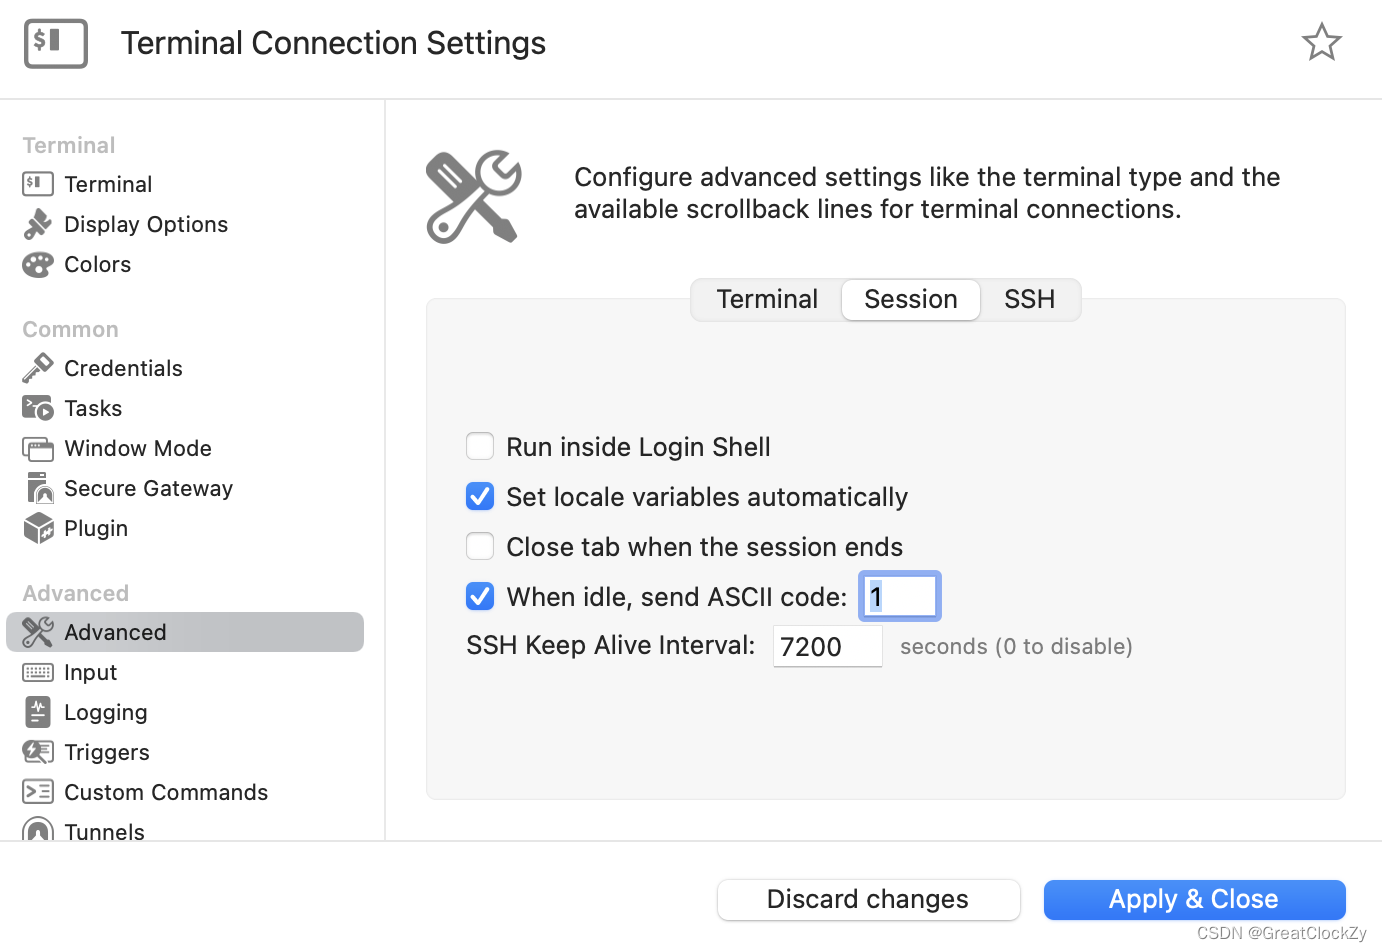Viewport: 1382px width, 952px height.
Task: Switch to the Terminal tab
Action: (767, 299)
